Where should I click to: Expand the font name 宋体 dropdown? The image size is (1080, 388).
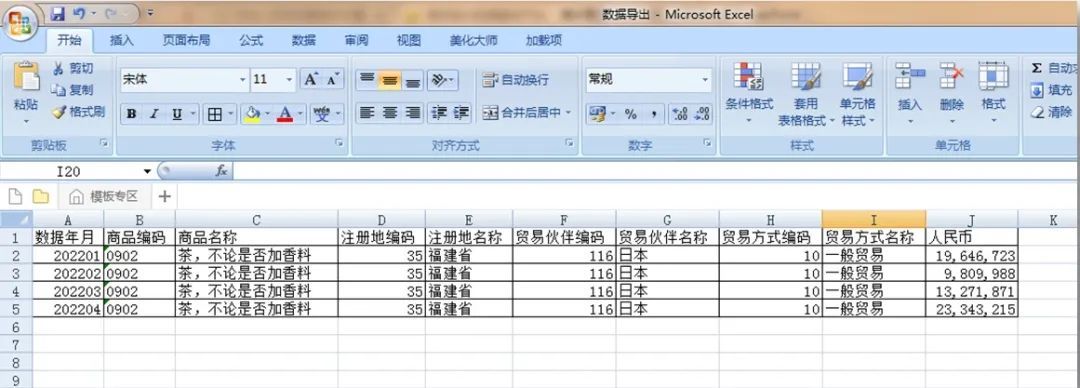242,80
